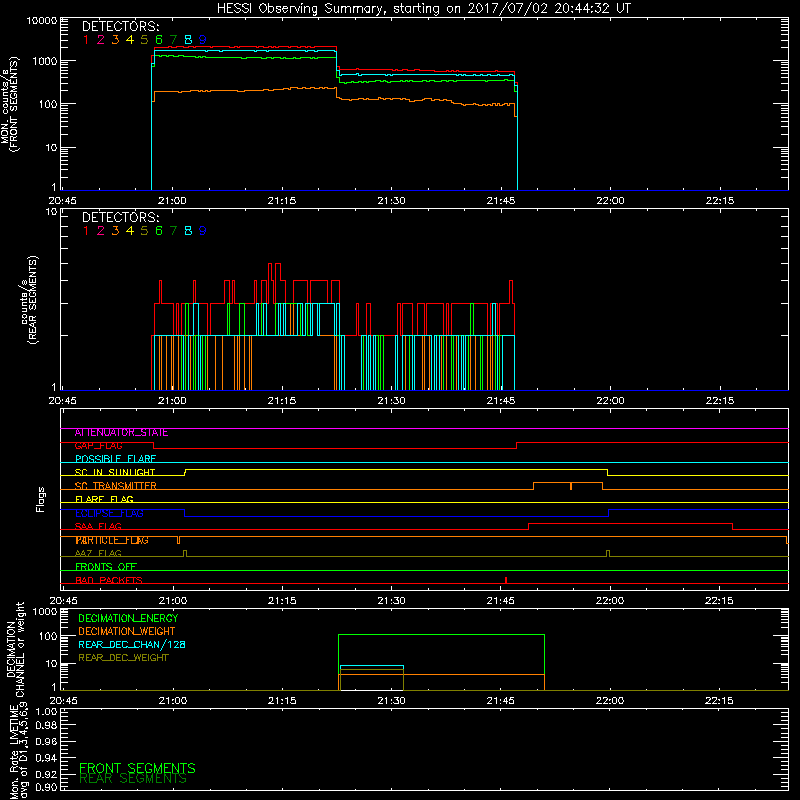Click the 21:30 time label under the rear segments plot
800x800 pixels.
pyautogui.click(x=391, y=401)
